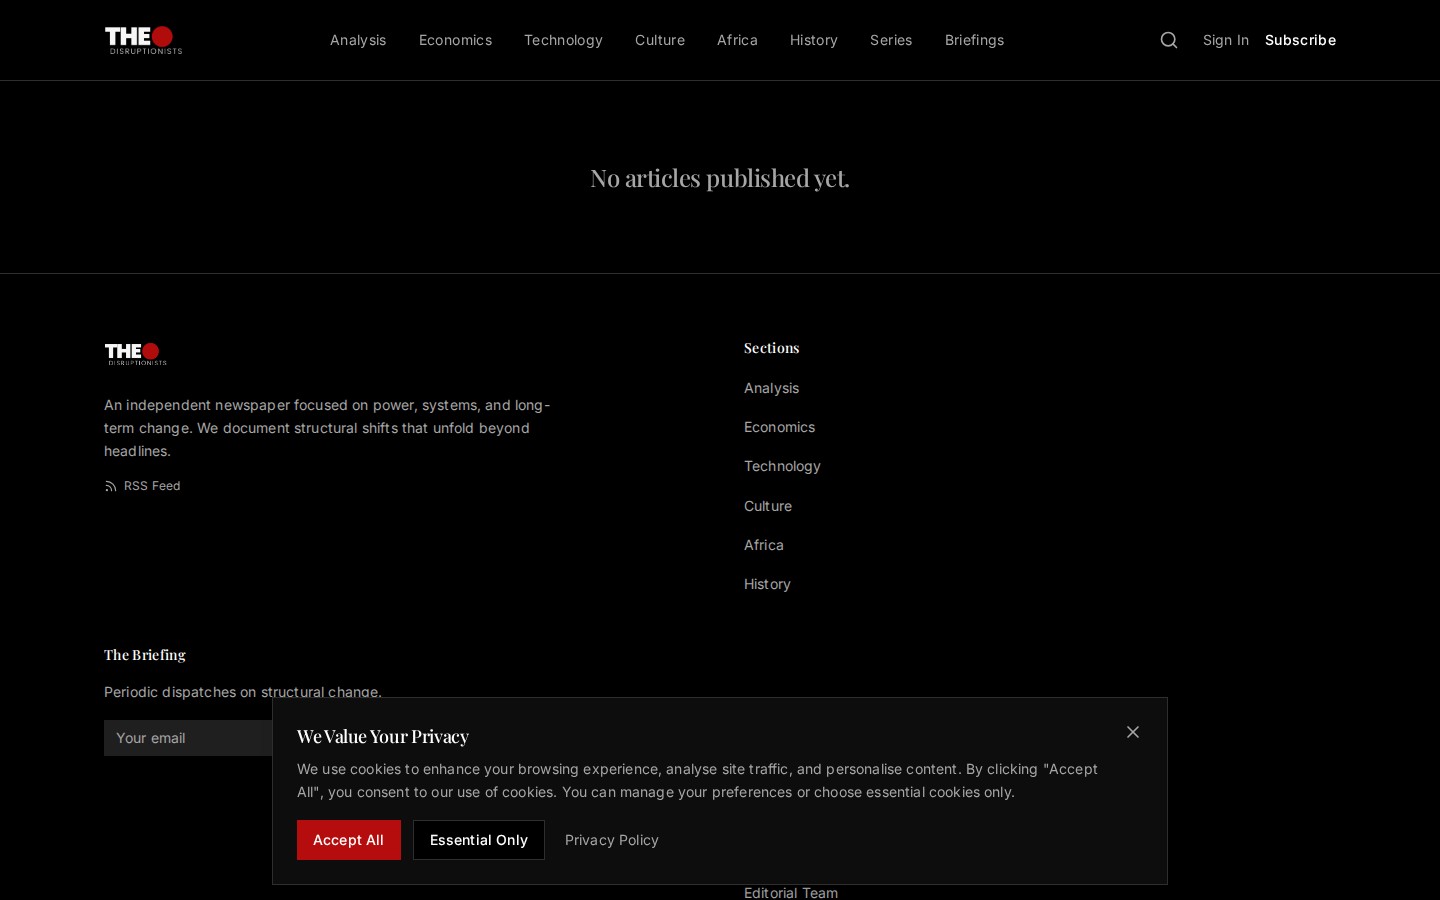Close the privacy cookie banner
1440x900 pixels.
pyautogui.click(x=1133, y=732)
